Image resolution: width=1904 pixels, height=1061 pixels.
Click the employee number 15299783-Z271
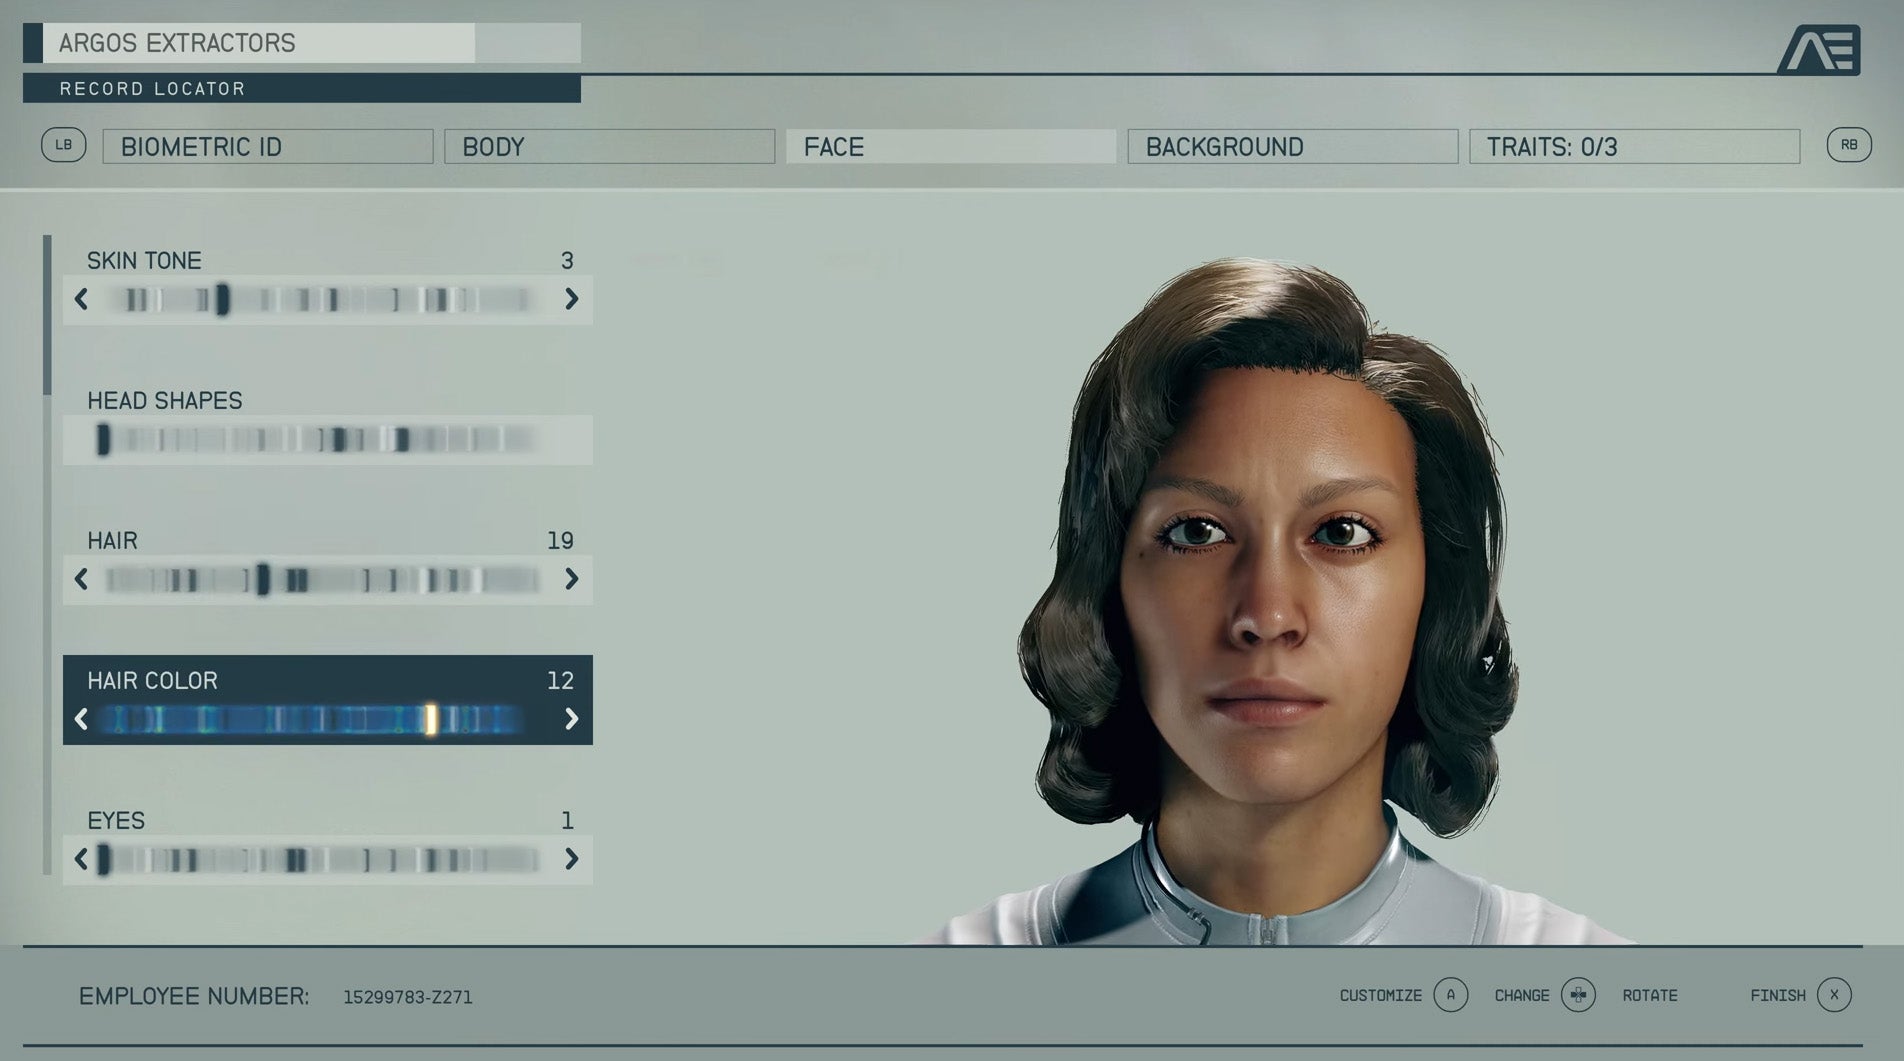408,997
